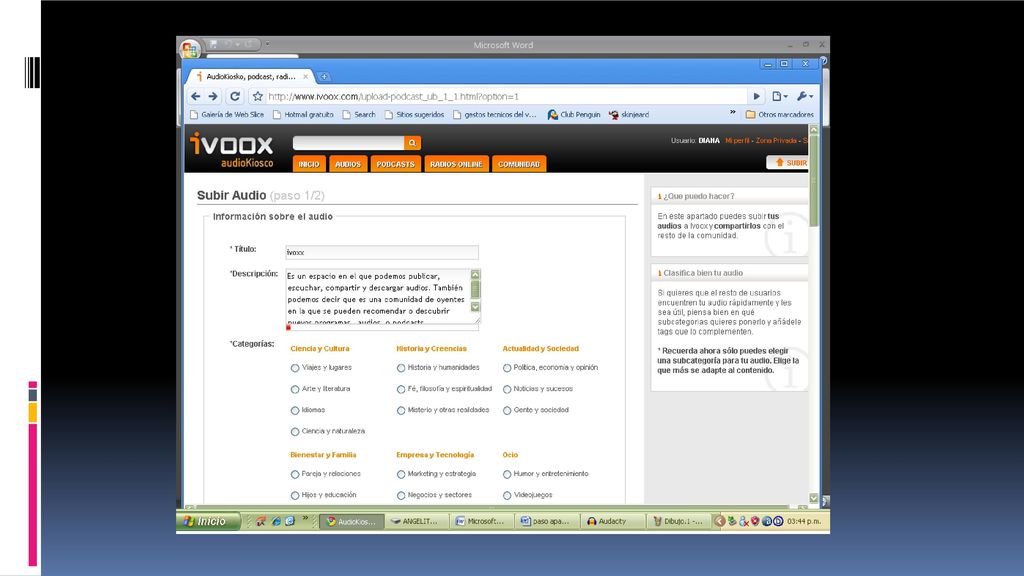This screenshot has width=1024, height=576.
Task: Select Noticias y sucesos category
Action: [x=507, y=389]
